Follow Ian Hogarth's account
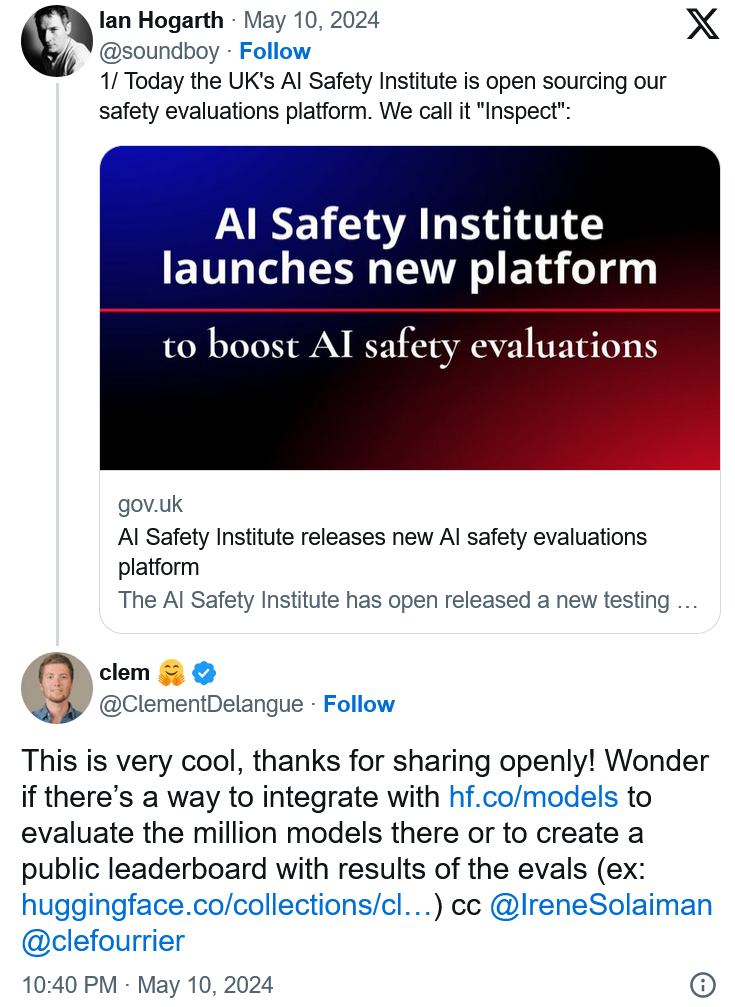Image resolution: width=735 pixels, height=1007 pixels. [275, 51]
